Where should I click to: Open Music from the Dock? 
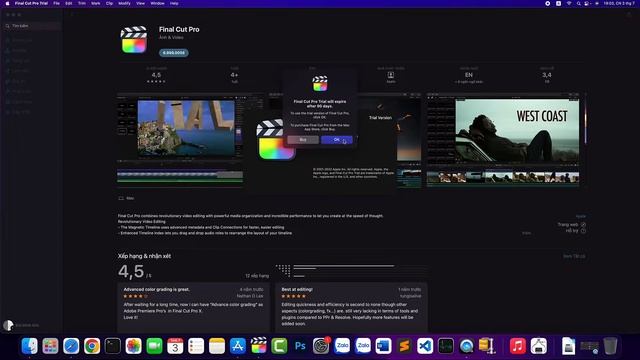click(518, 346)
